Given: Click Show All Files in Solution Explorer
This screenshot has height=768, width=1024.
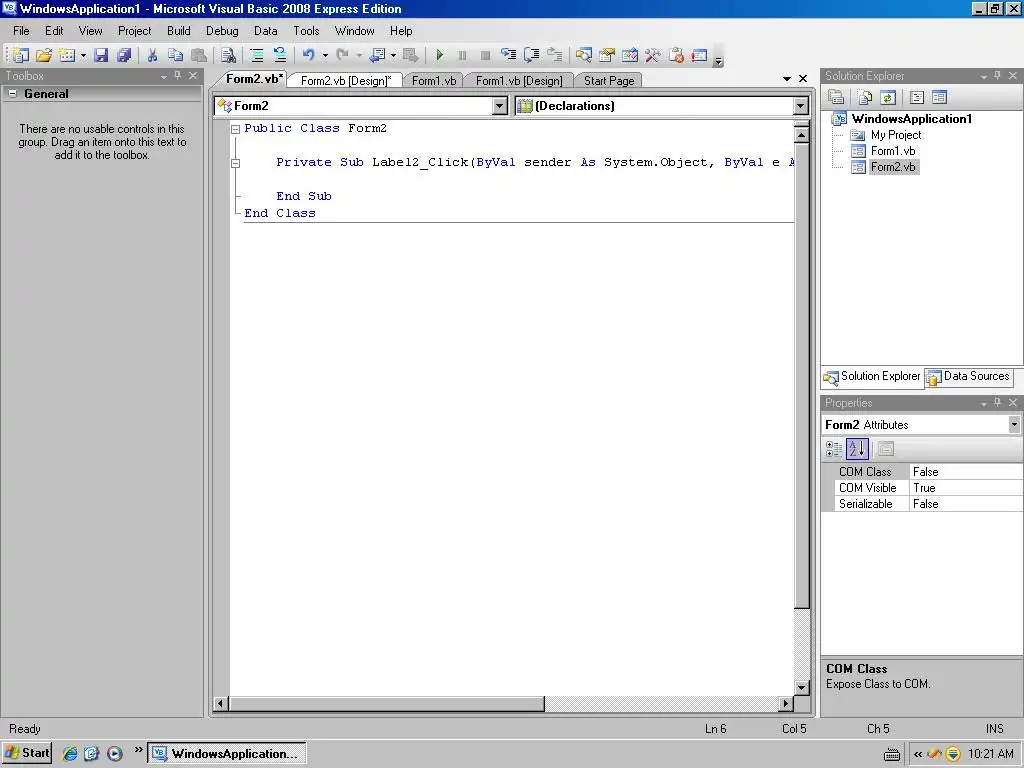Looking at the screenshot, I should 865,97.
